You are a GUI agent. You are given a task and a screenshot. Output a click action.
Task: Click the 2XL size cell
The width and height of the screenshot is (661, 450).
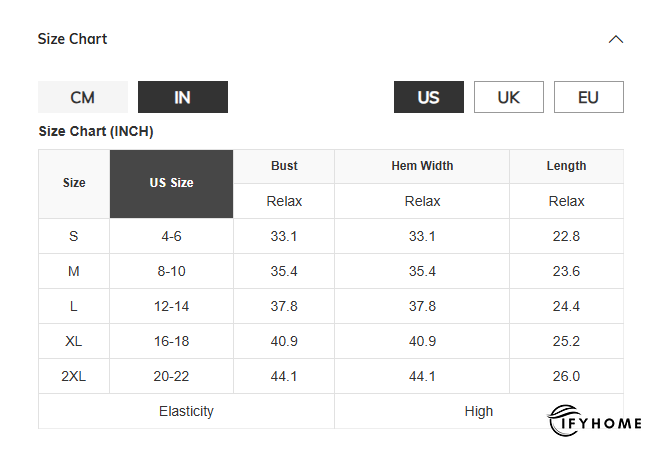coord(74,376)
